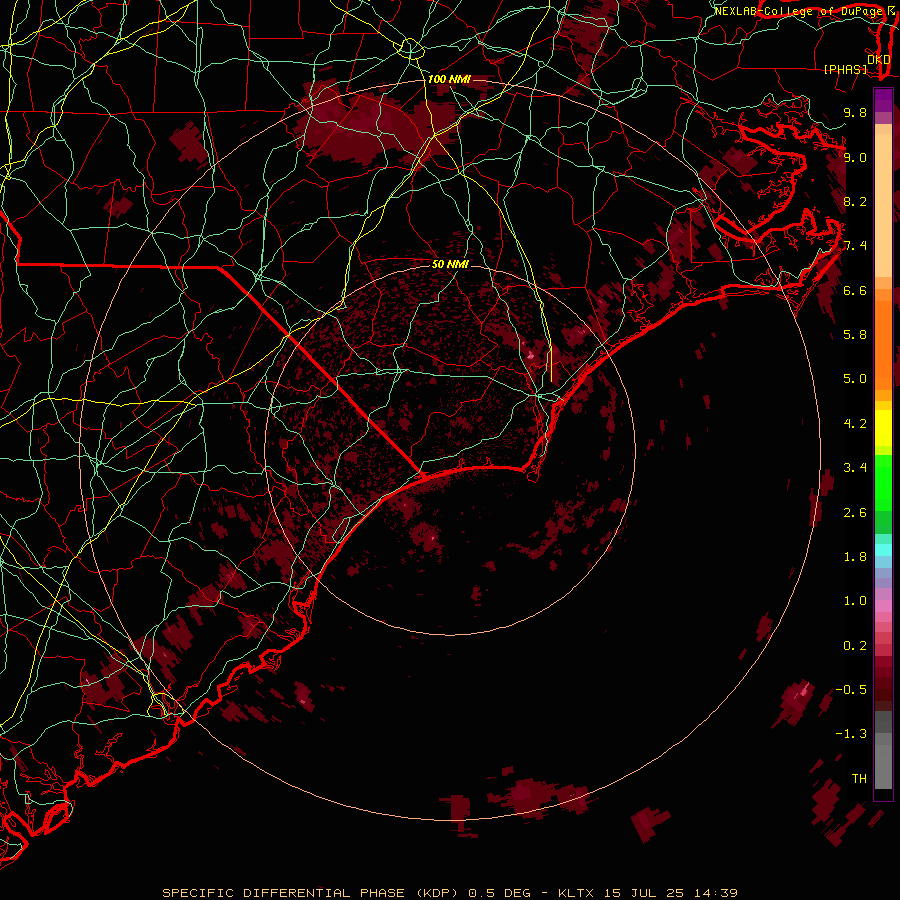The height and width of the screenshot is (900, 900).
Task: Click the yellow segment of the color bar
Action: (x=883, y=428)
